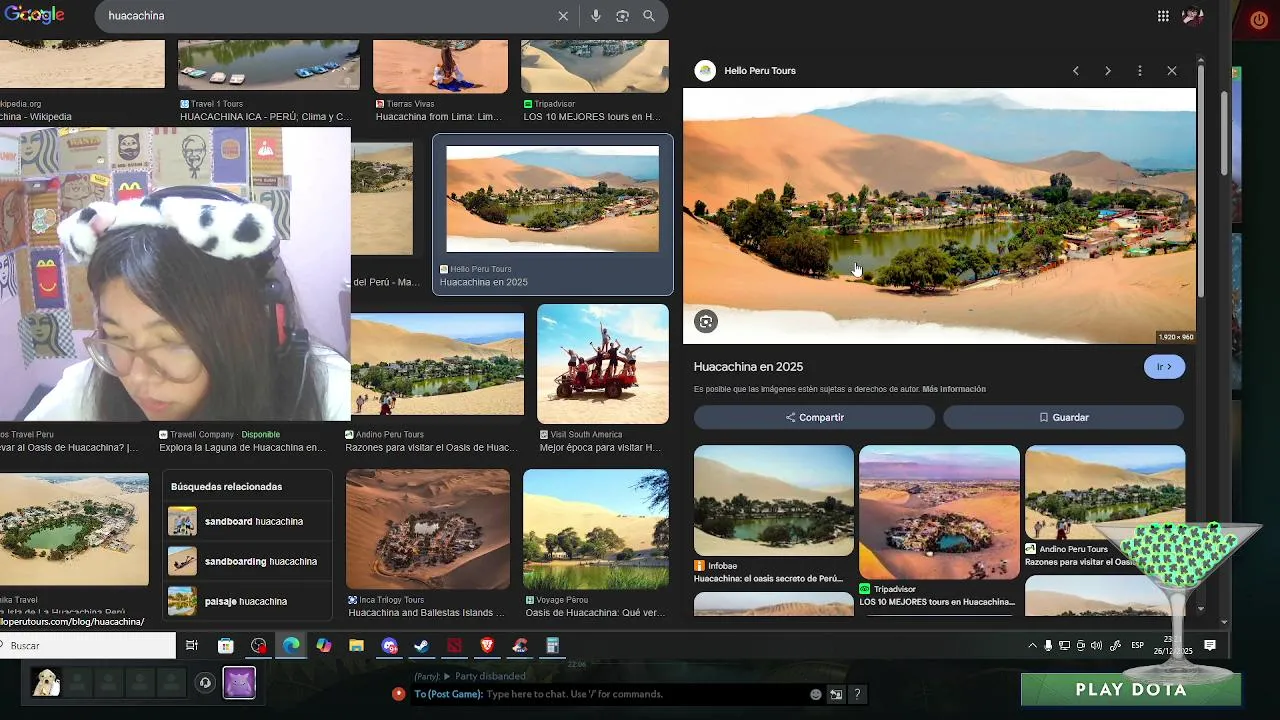Click the red location pin chat channel icon

(399, 694)
